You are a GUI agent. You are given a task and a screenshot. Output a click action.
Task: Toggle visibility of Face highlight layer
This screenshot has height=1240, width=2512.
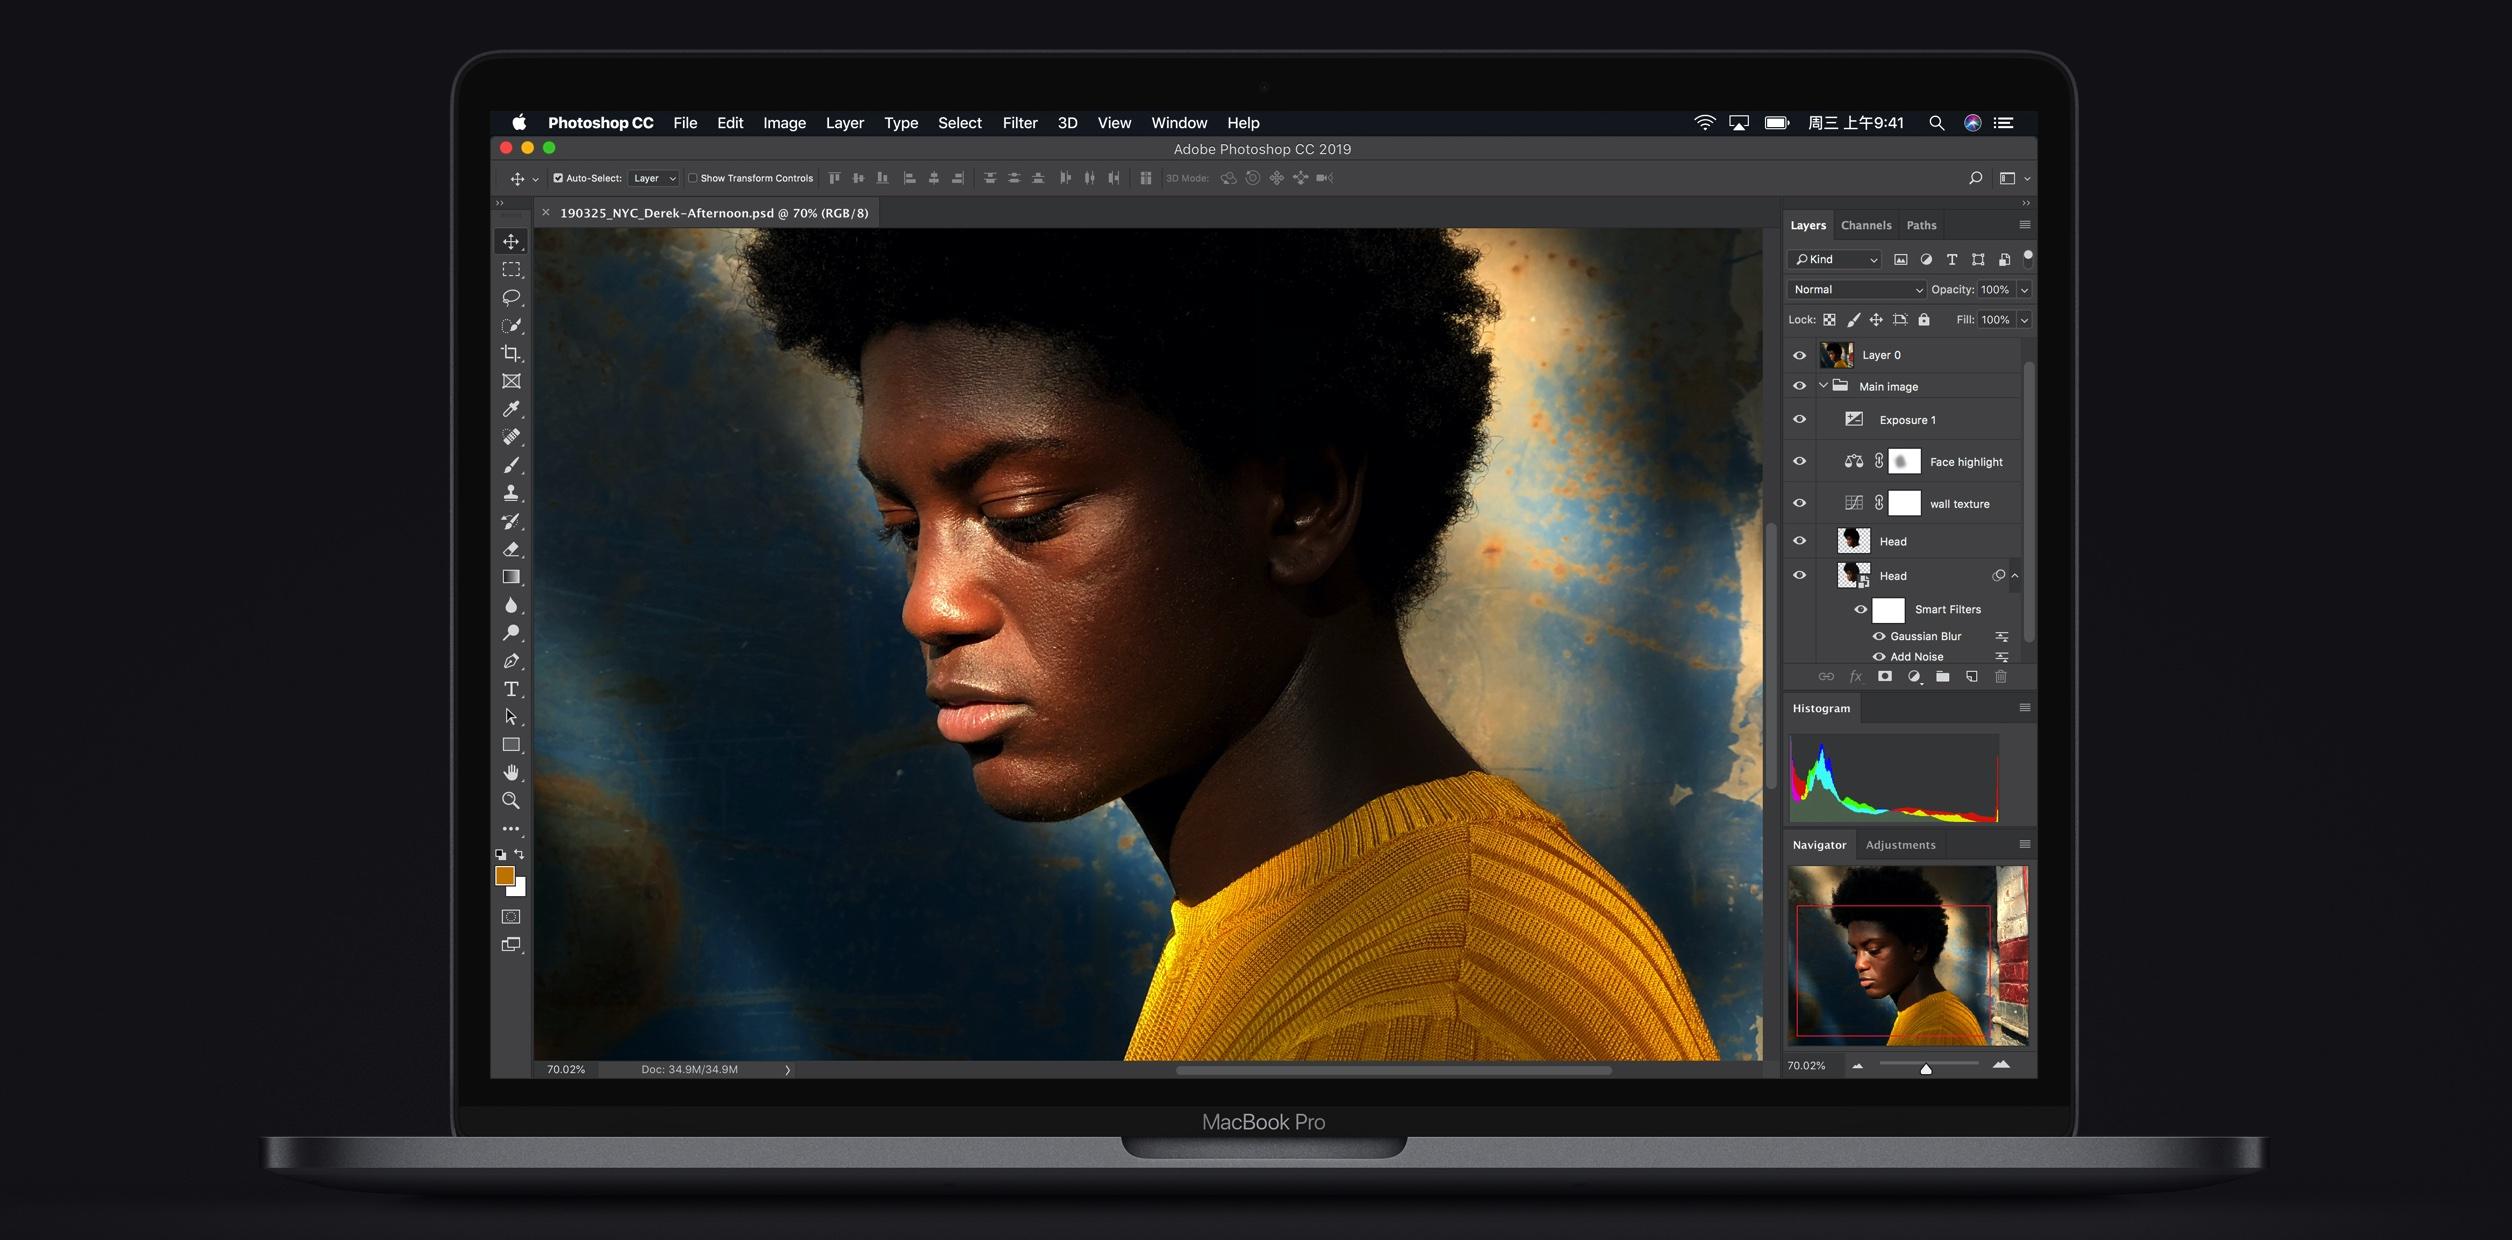pos(1799,461)
